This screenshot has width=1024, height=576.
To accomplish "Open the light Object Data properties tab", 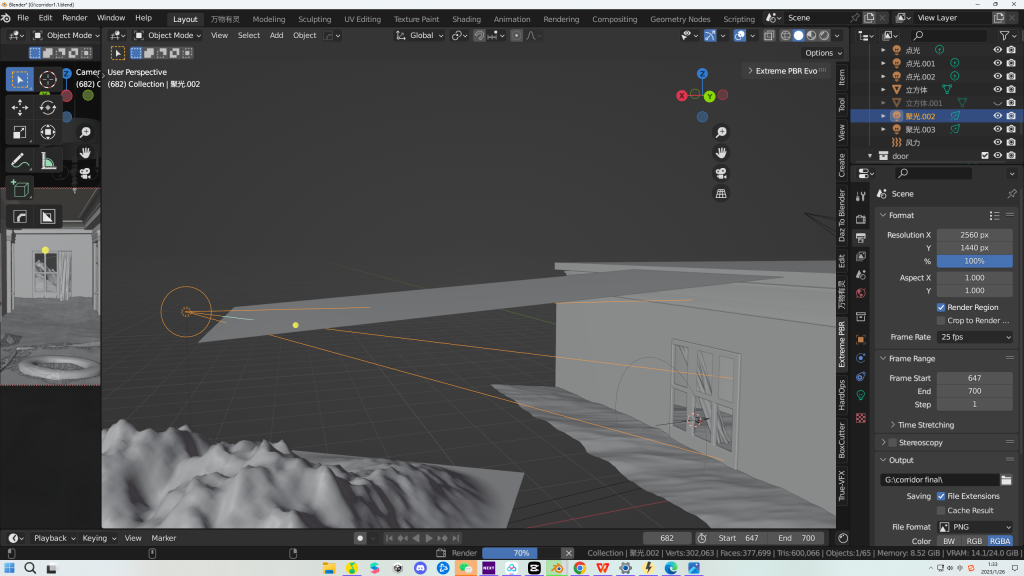I will click(x=861, y=395).
